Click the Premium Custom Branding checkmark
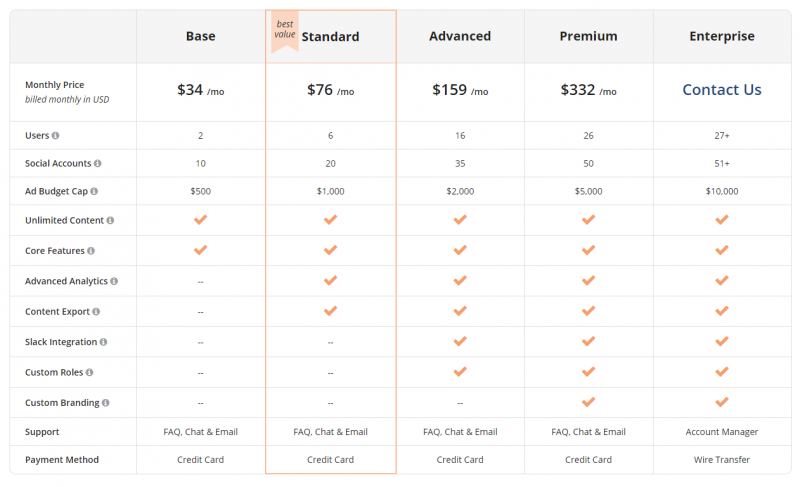This screenshot has width=800, height=487. point(588,402)
